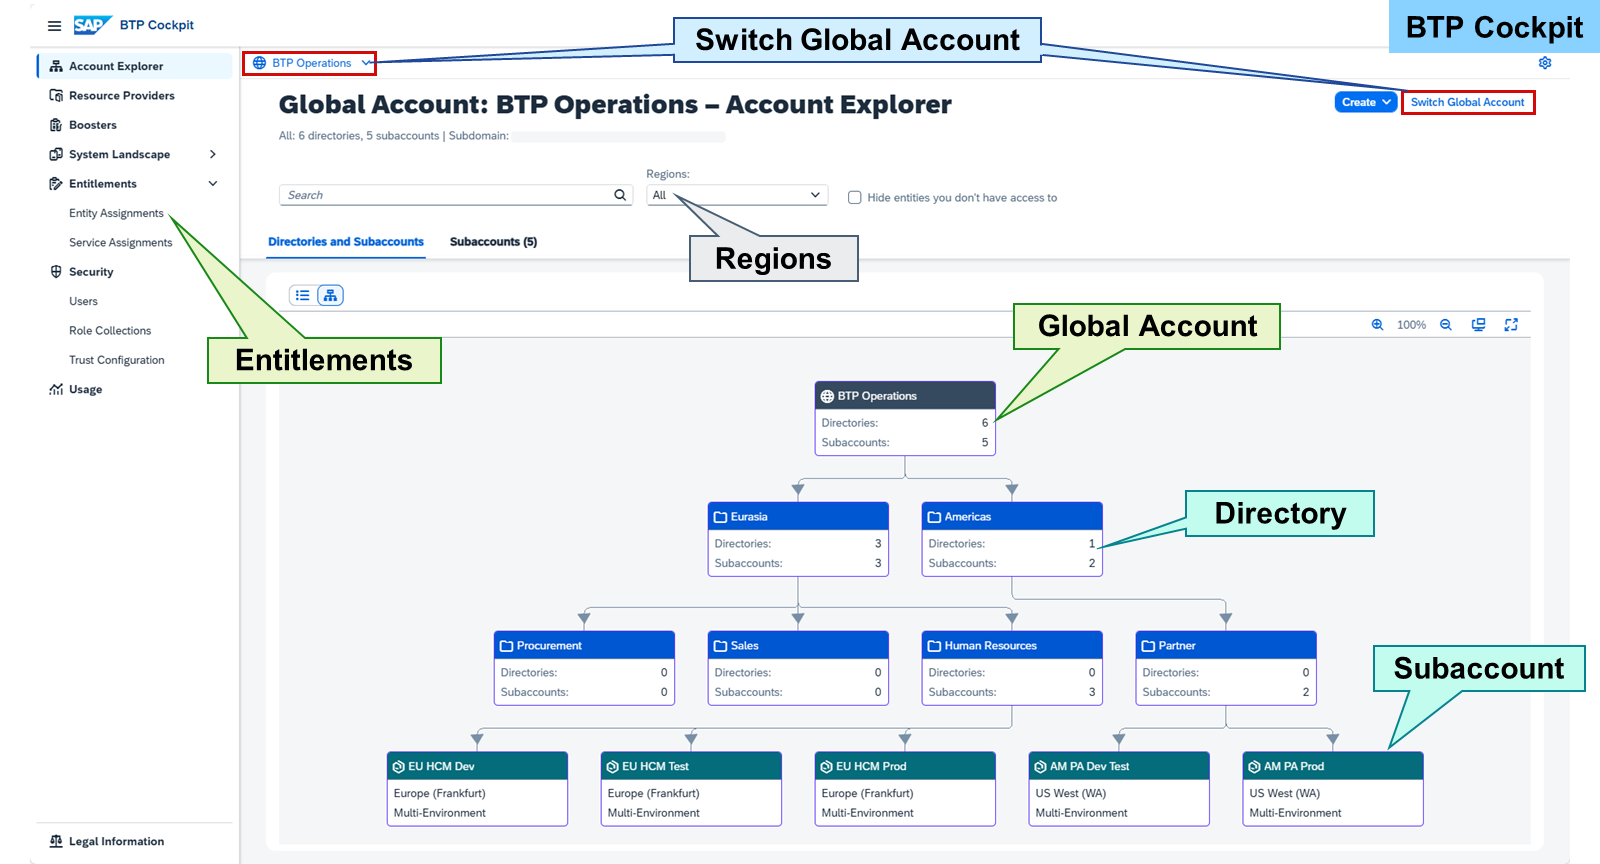Click the Entitlements sidebar icon

(56, 184)
